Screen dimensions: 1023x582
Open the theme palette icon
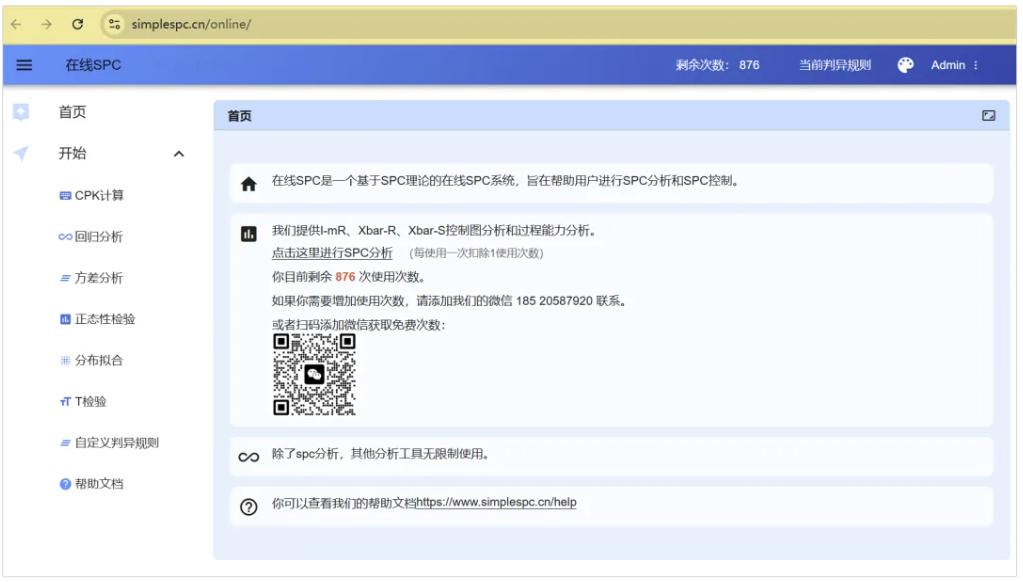[905, 65]
